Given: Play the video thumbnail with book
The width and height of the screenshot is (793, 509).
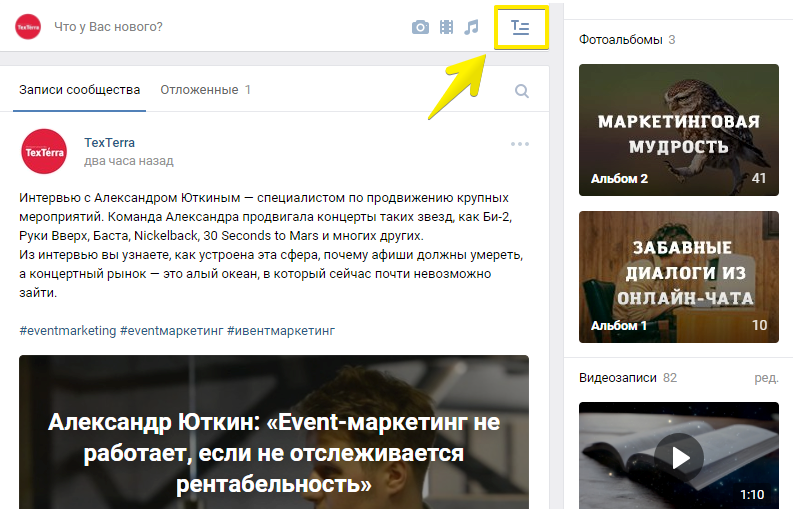Looking at the screenshot, I should [679, 457].
